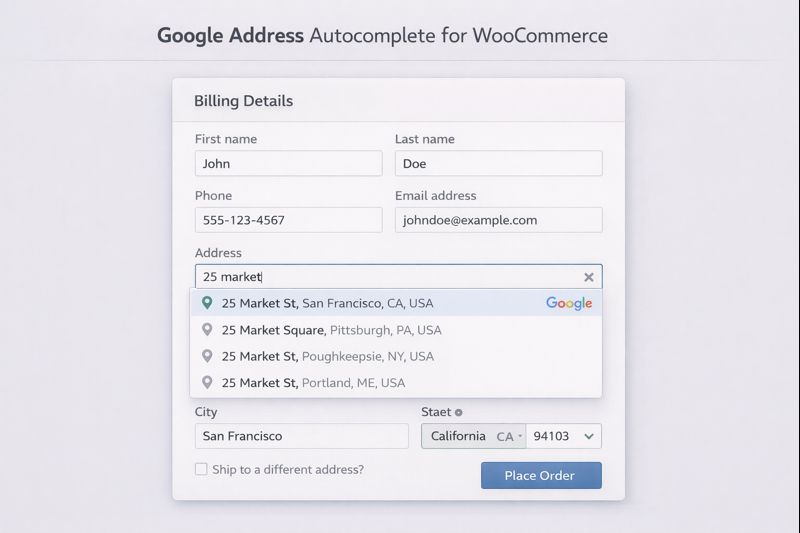Screen dimensions: 800x533
Task: Click the pin icon next to Pittsburgh suggestion
Action: 207,329
